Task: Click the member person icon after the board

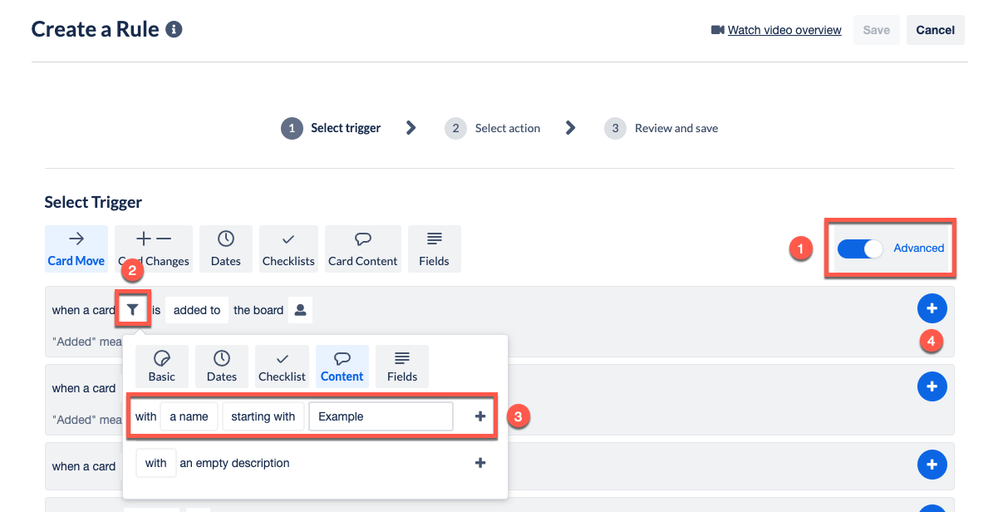Action: tap(300, 310)
